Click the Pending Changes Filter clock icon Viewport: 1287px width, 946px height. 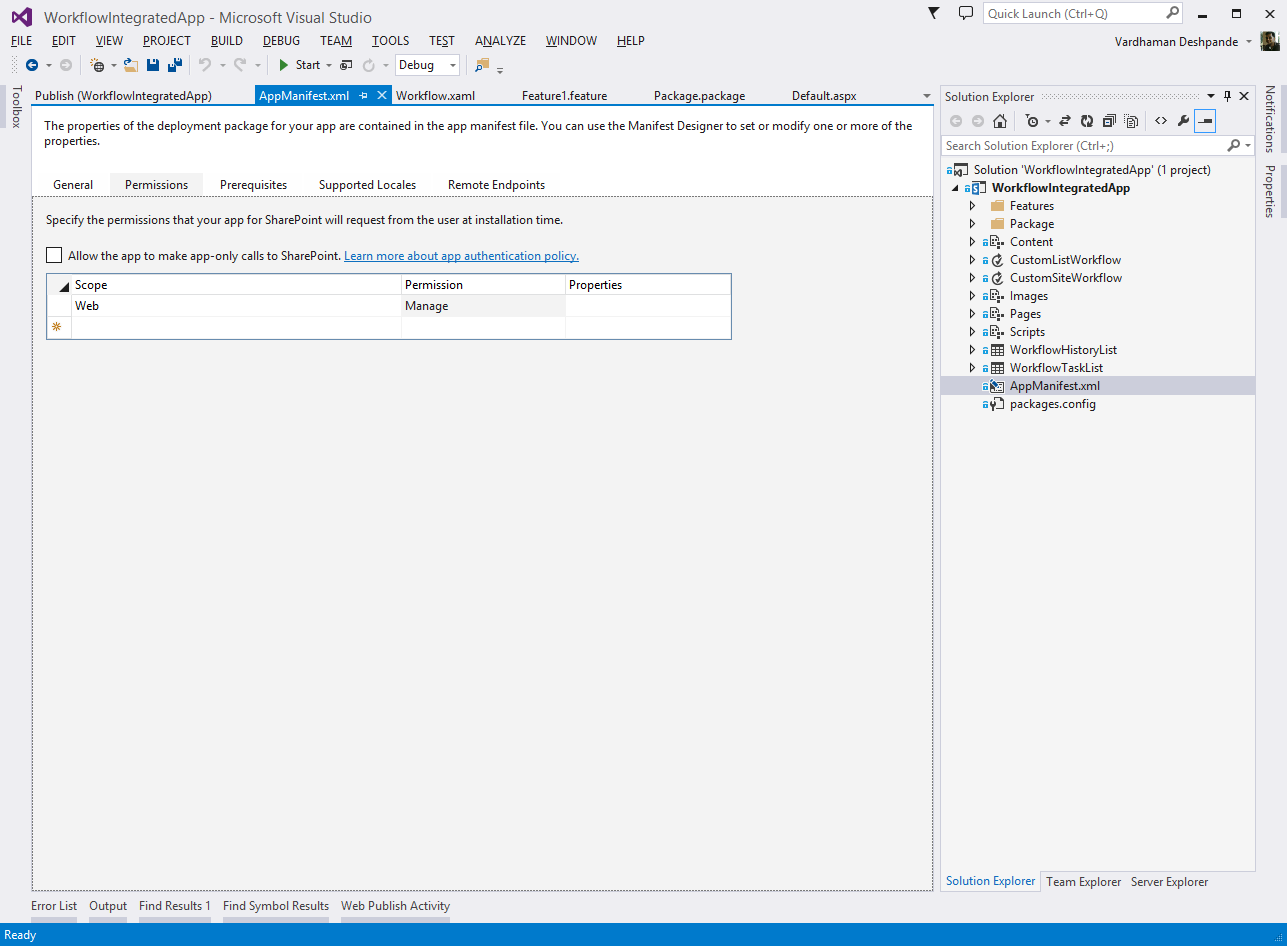pyautogui.click(x=1032, y=121)
